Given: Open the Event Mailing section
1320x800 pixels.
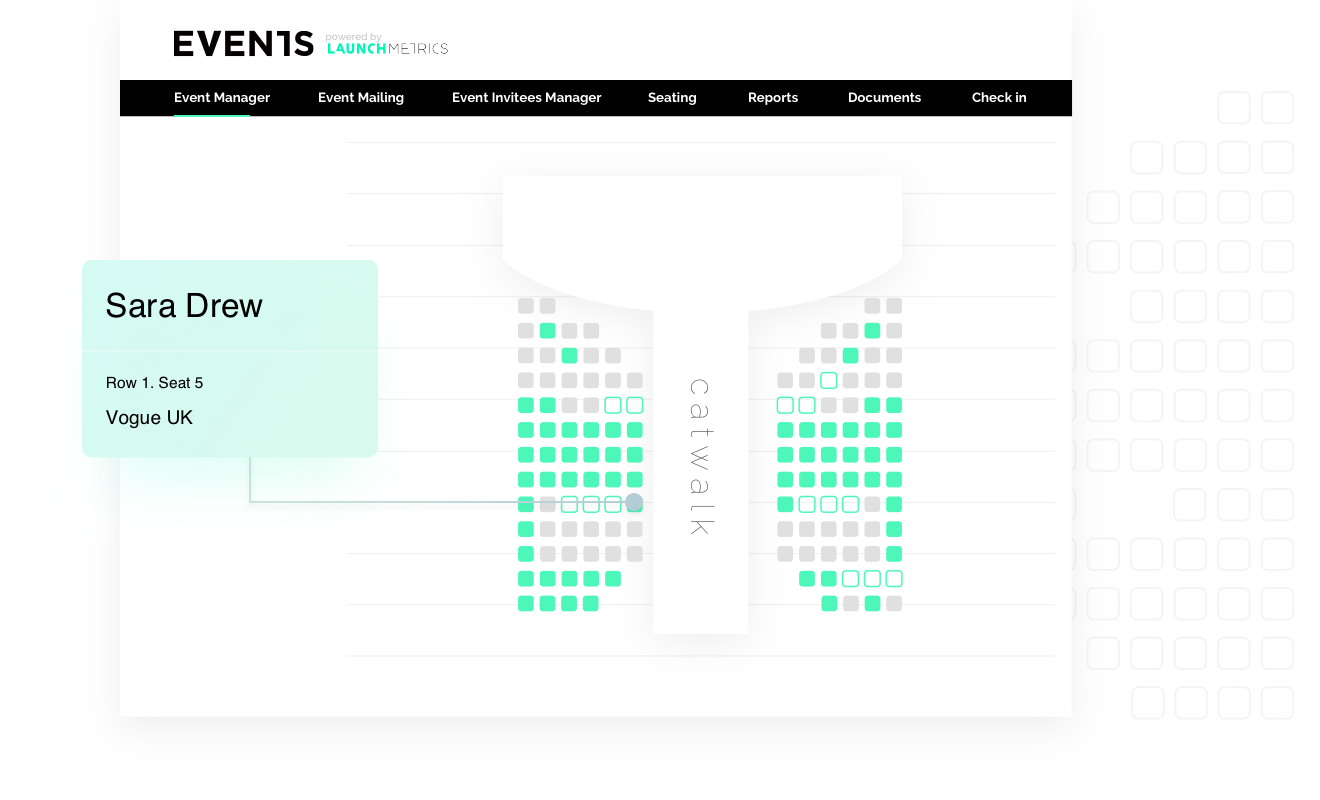Looking at the screenshot, I should pos(361,97).
